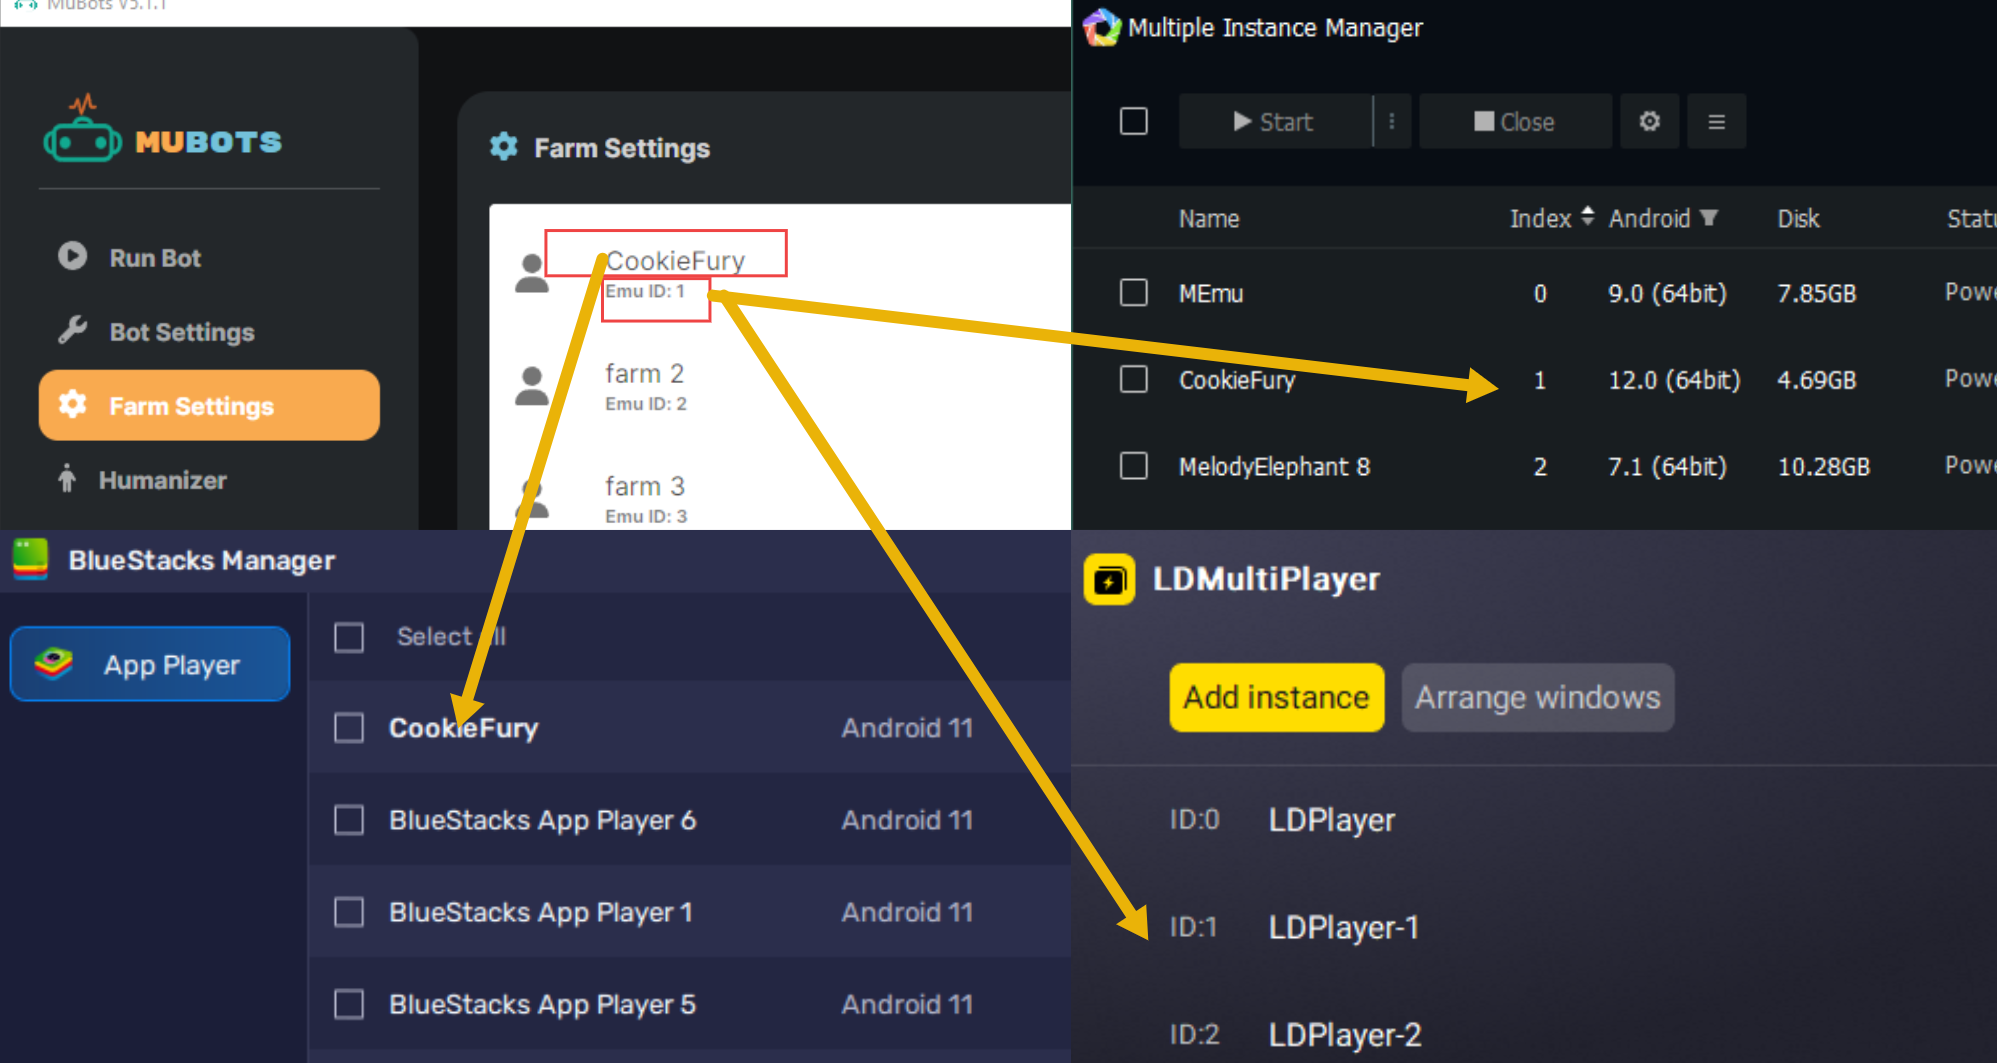Open Humanizer in the MuBots sidebar
The width and height of the screenshot is (1997, 1063).
143,480
